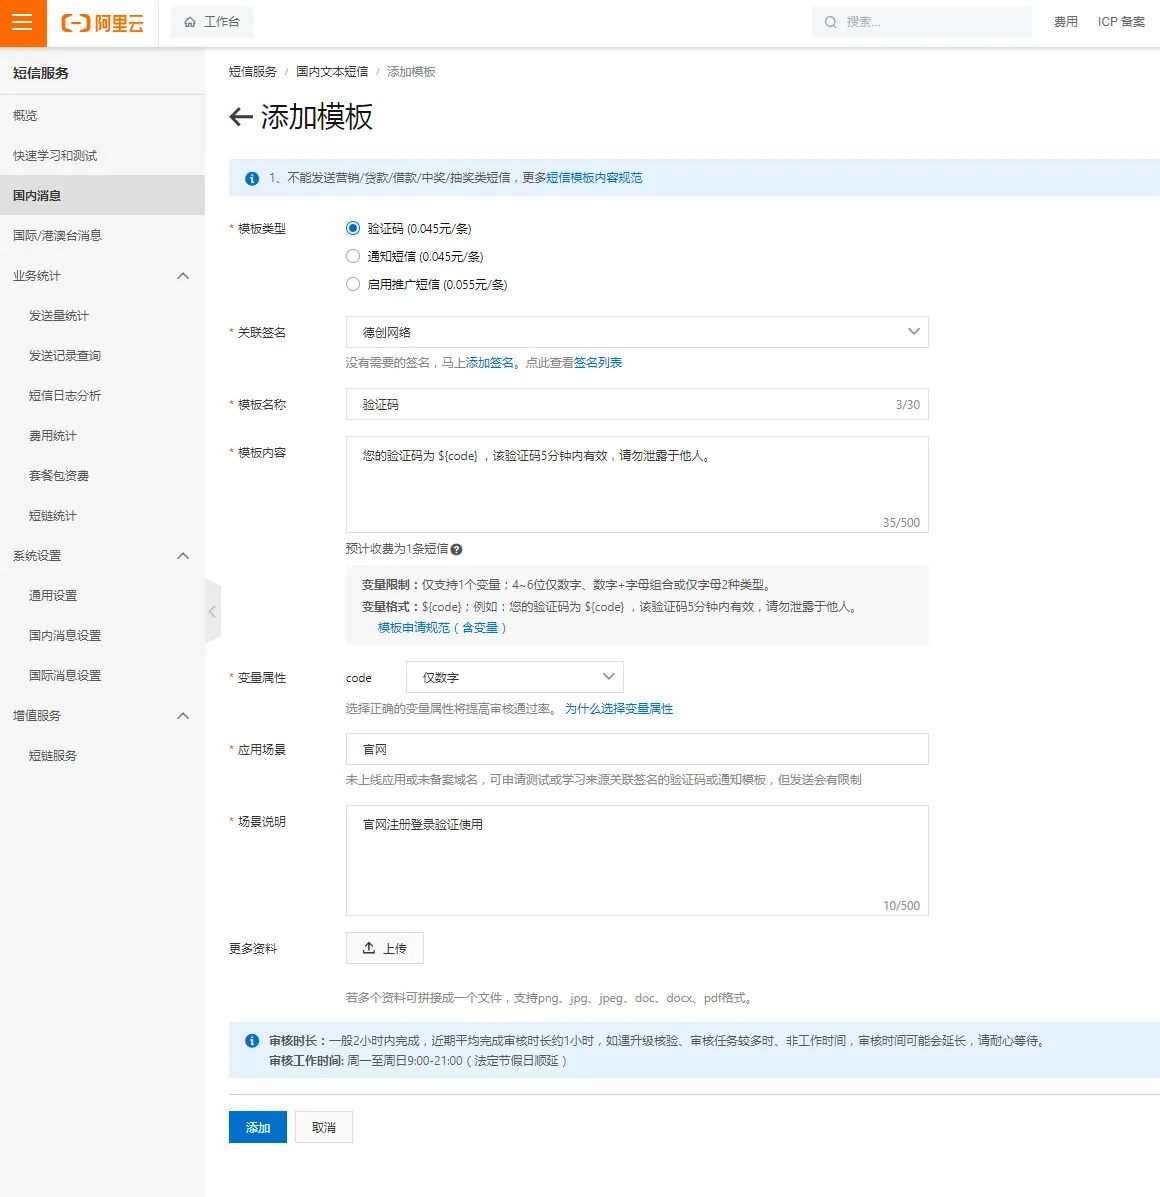Open the 关联签名 dropdown showing 德创网络
The height and width of the screenshot is (1197, 1160).
coord(636,332)
